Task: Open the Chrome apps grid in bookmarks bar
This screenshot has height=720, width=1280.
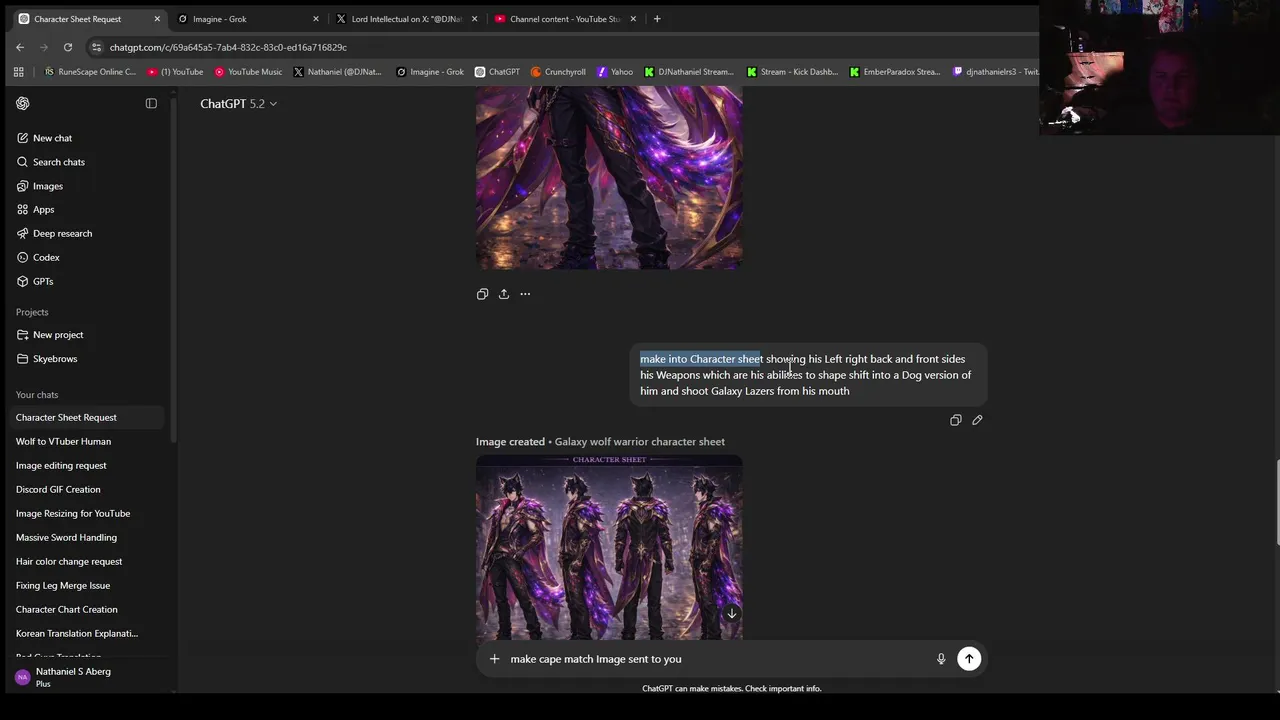Action: [18, 72]
